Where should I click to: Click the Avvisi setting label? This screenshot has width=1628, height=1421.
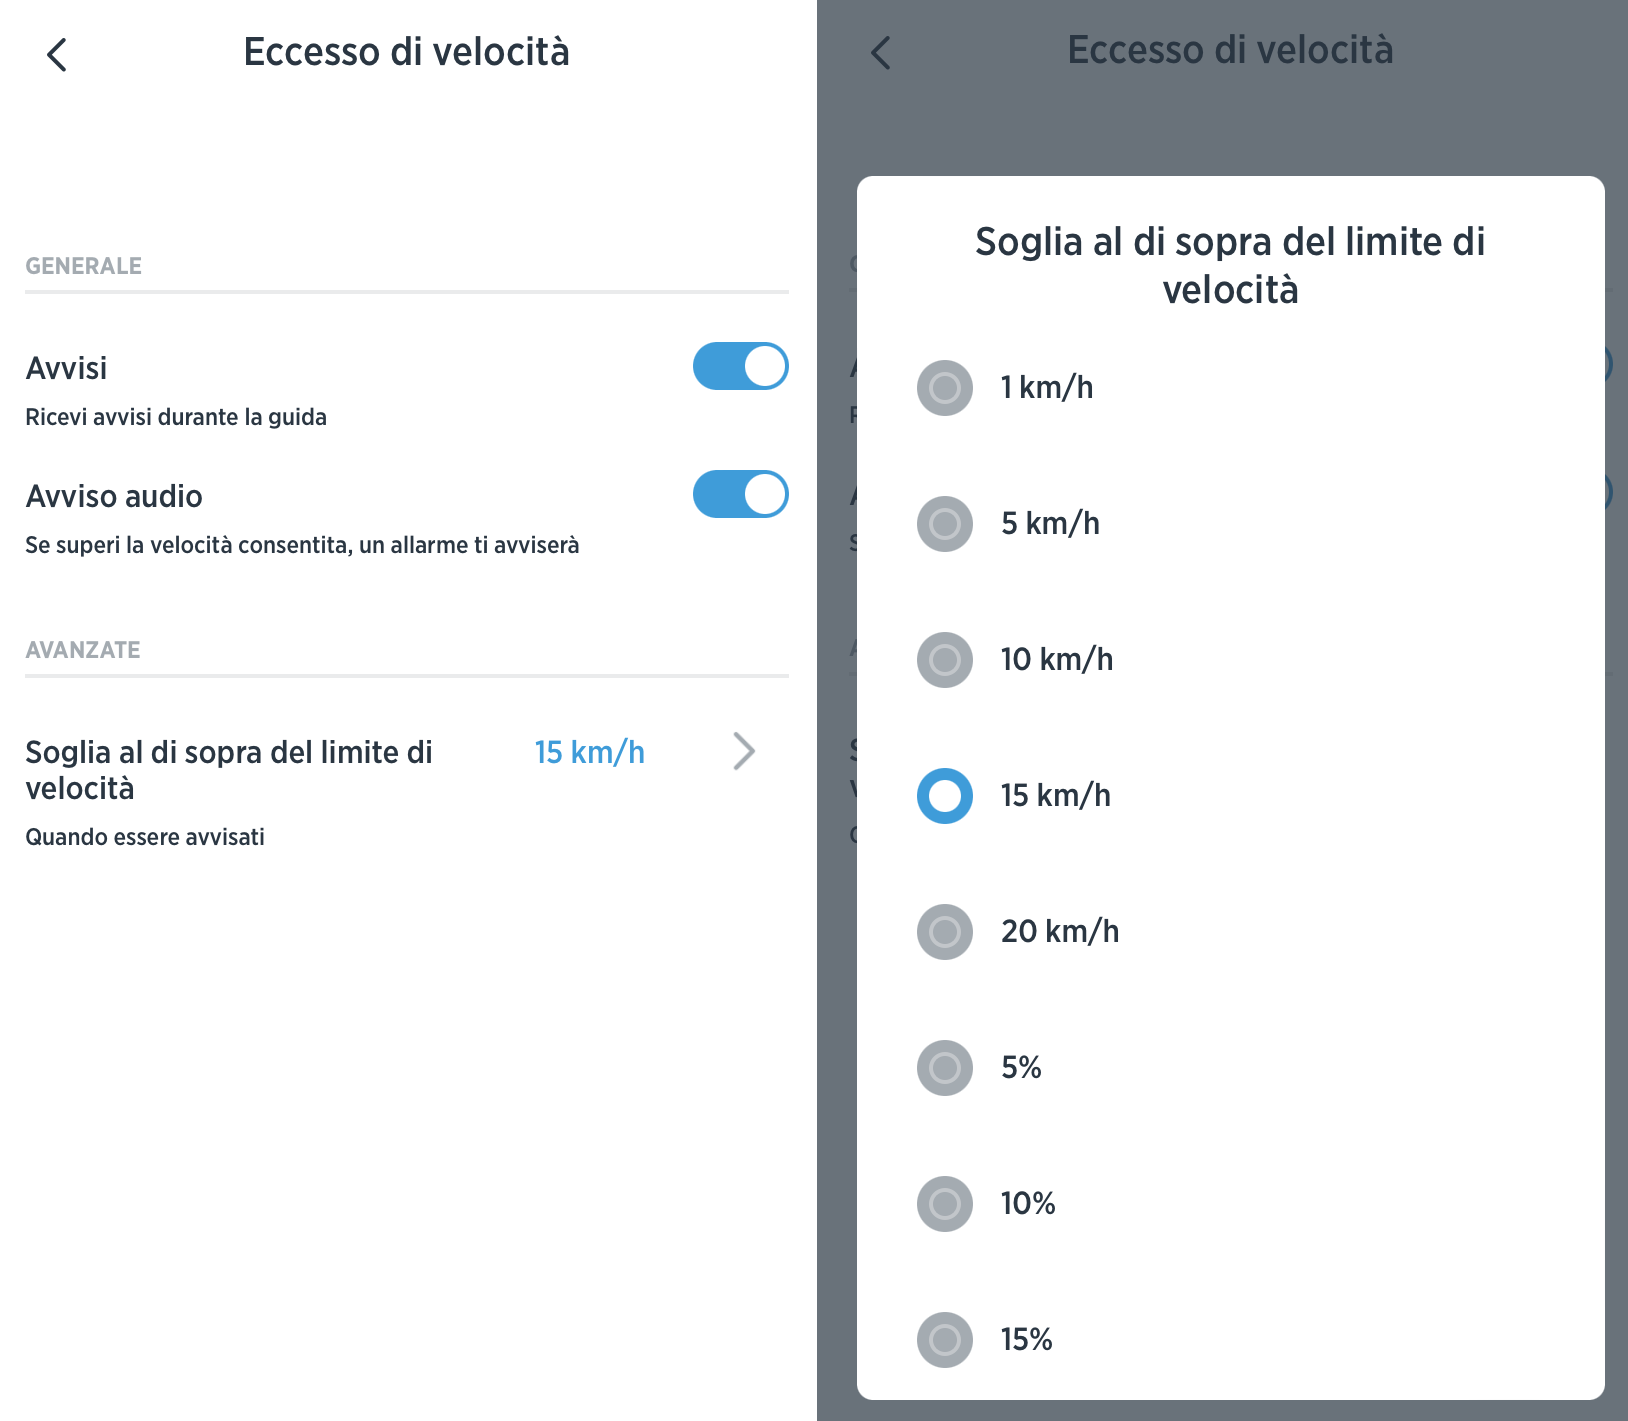pyautogui.click(x=66, y=368)
